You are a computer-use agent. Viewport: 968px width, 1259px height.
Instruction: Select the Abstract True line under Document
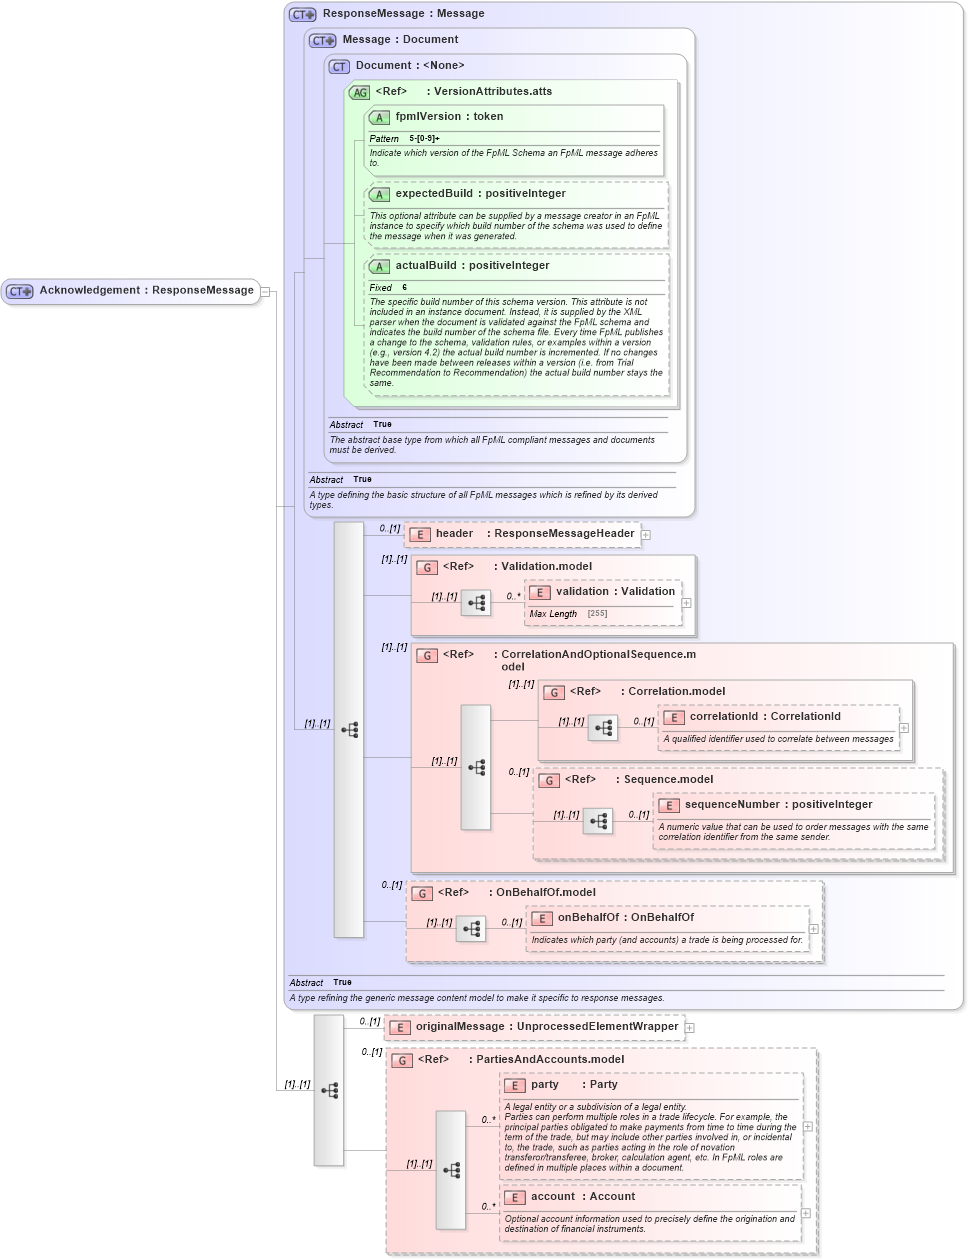pyautogui.click(x=361, y=425)
